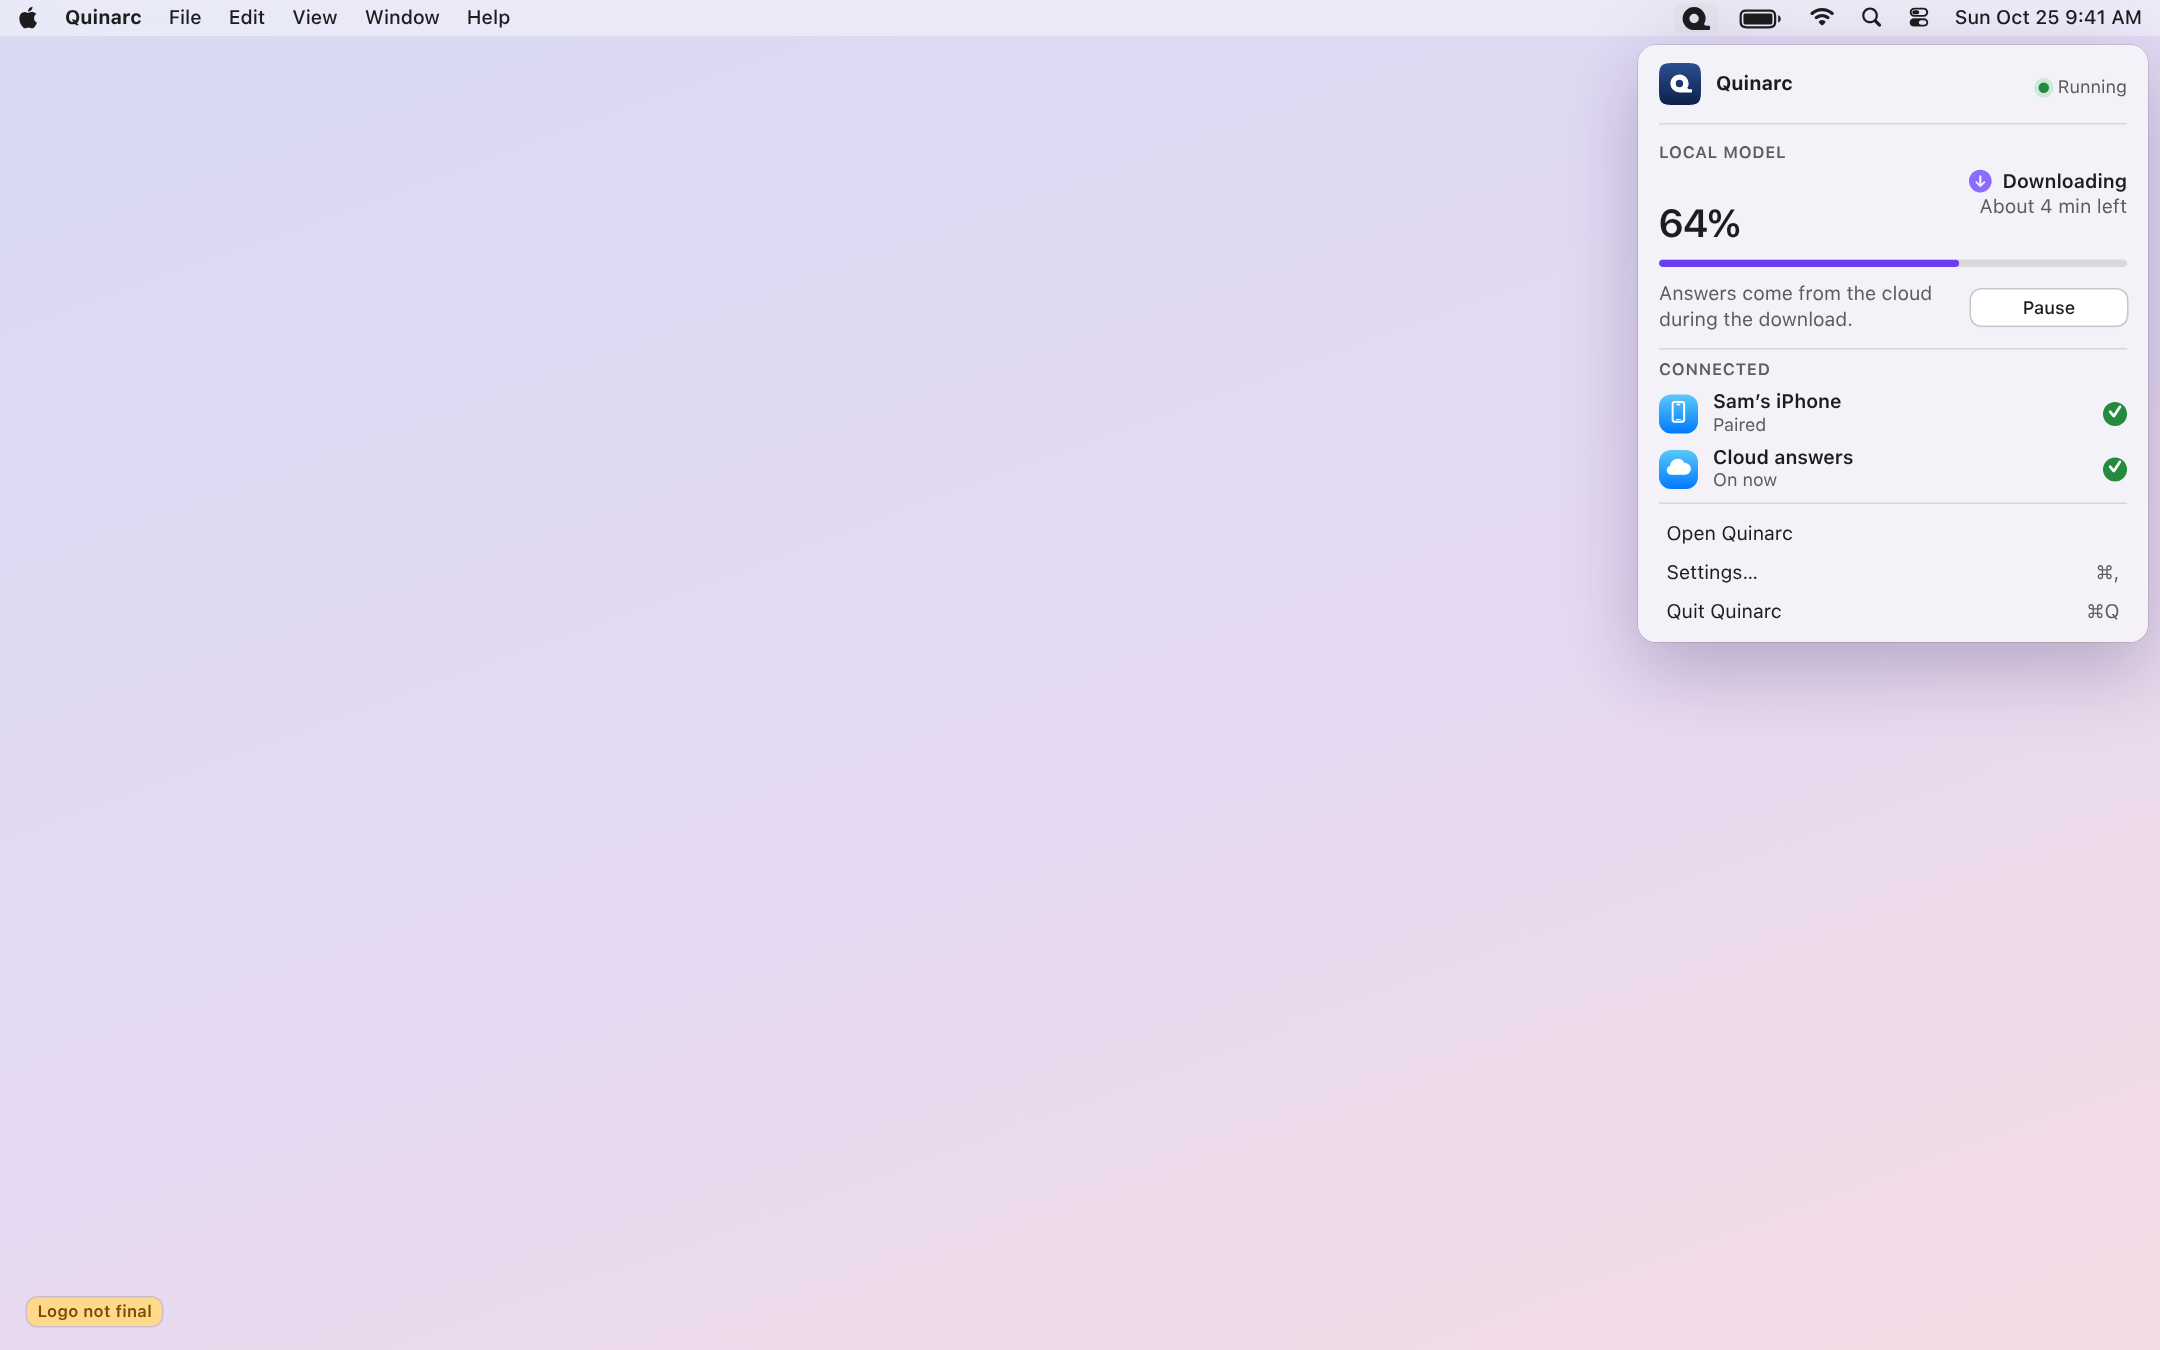Open Control Center icon

(1918, 18)
